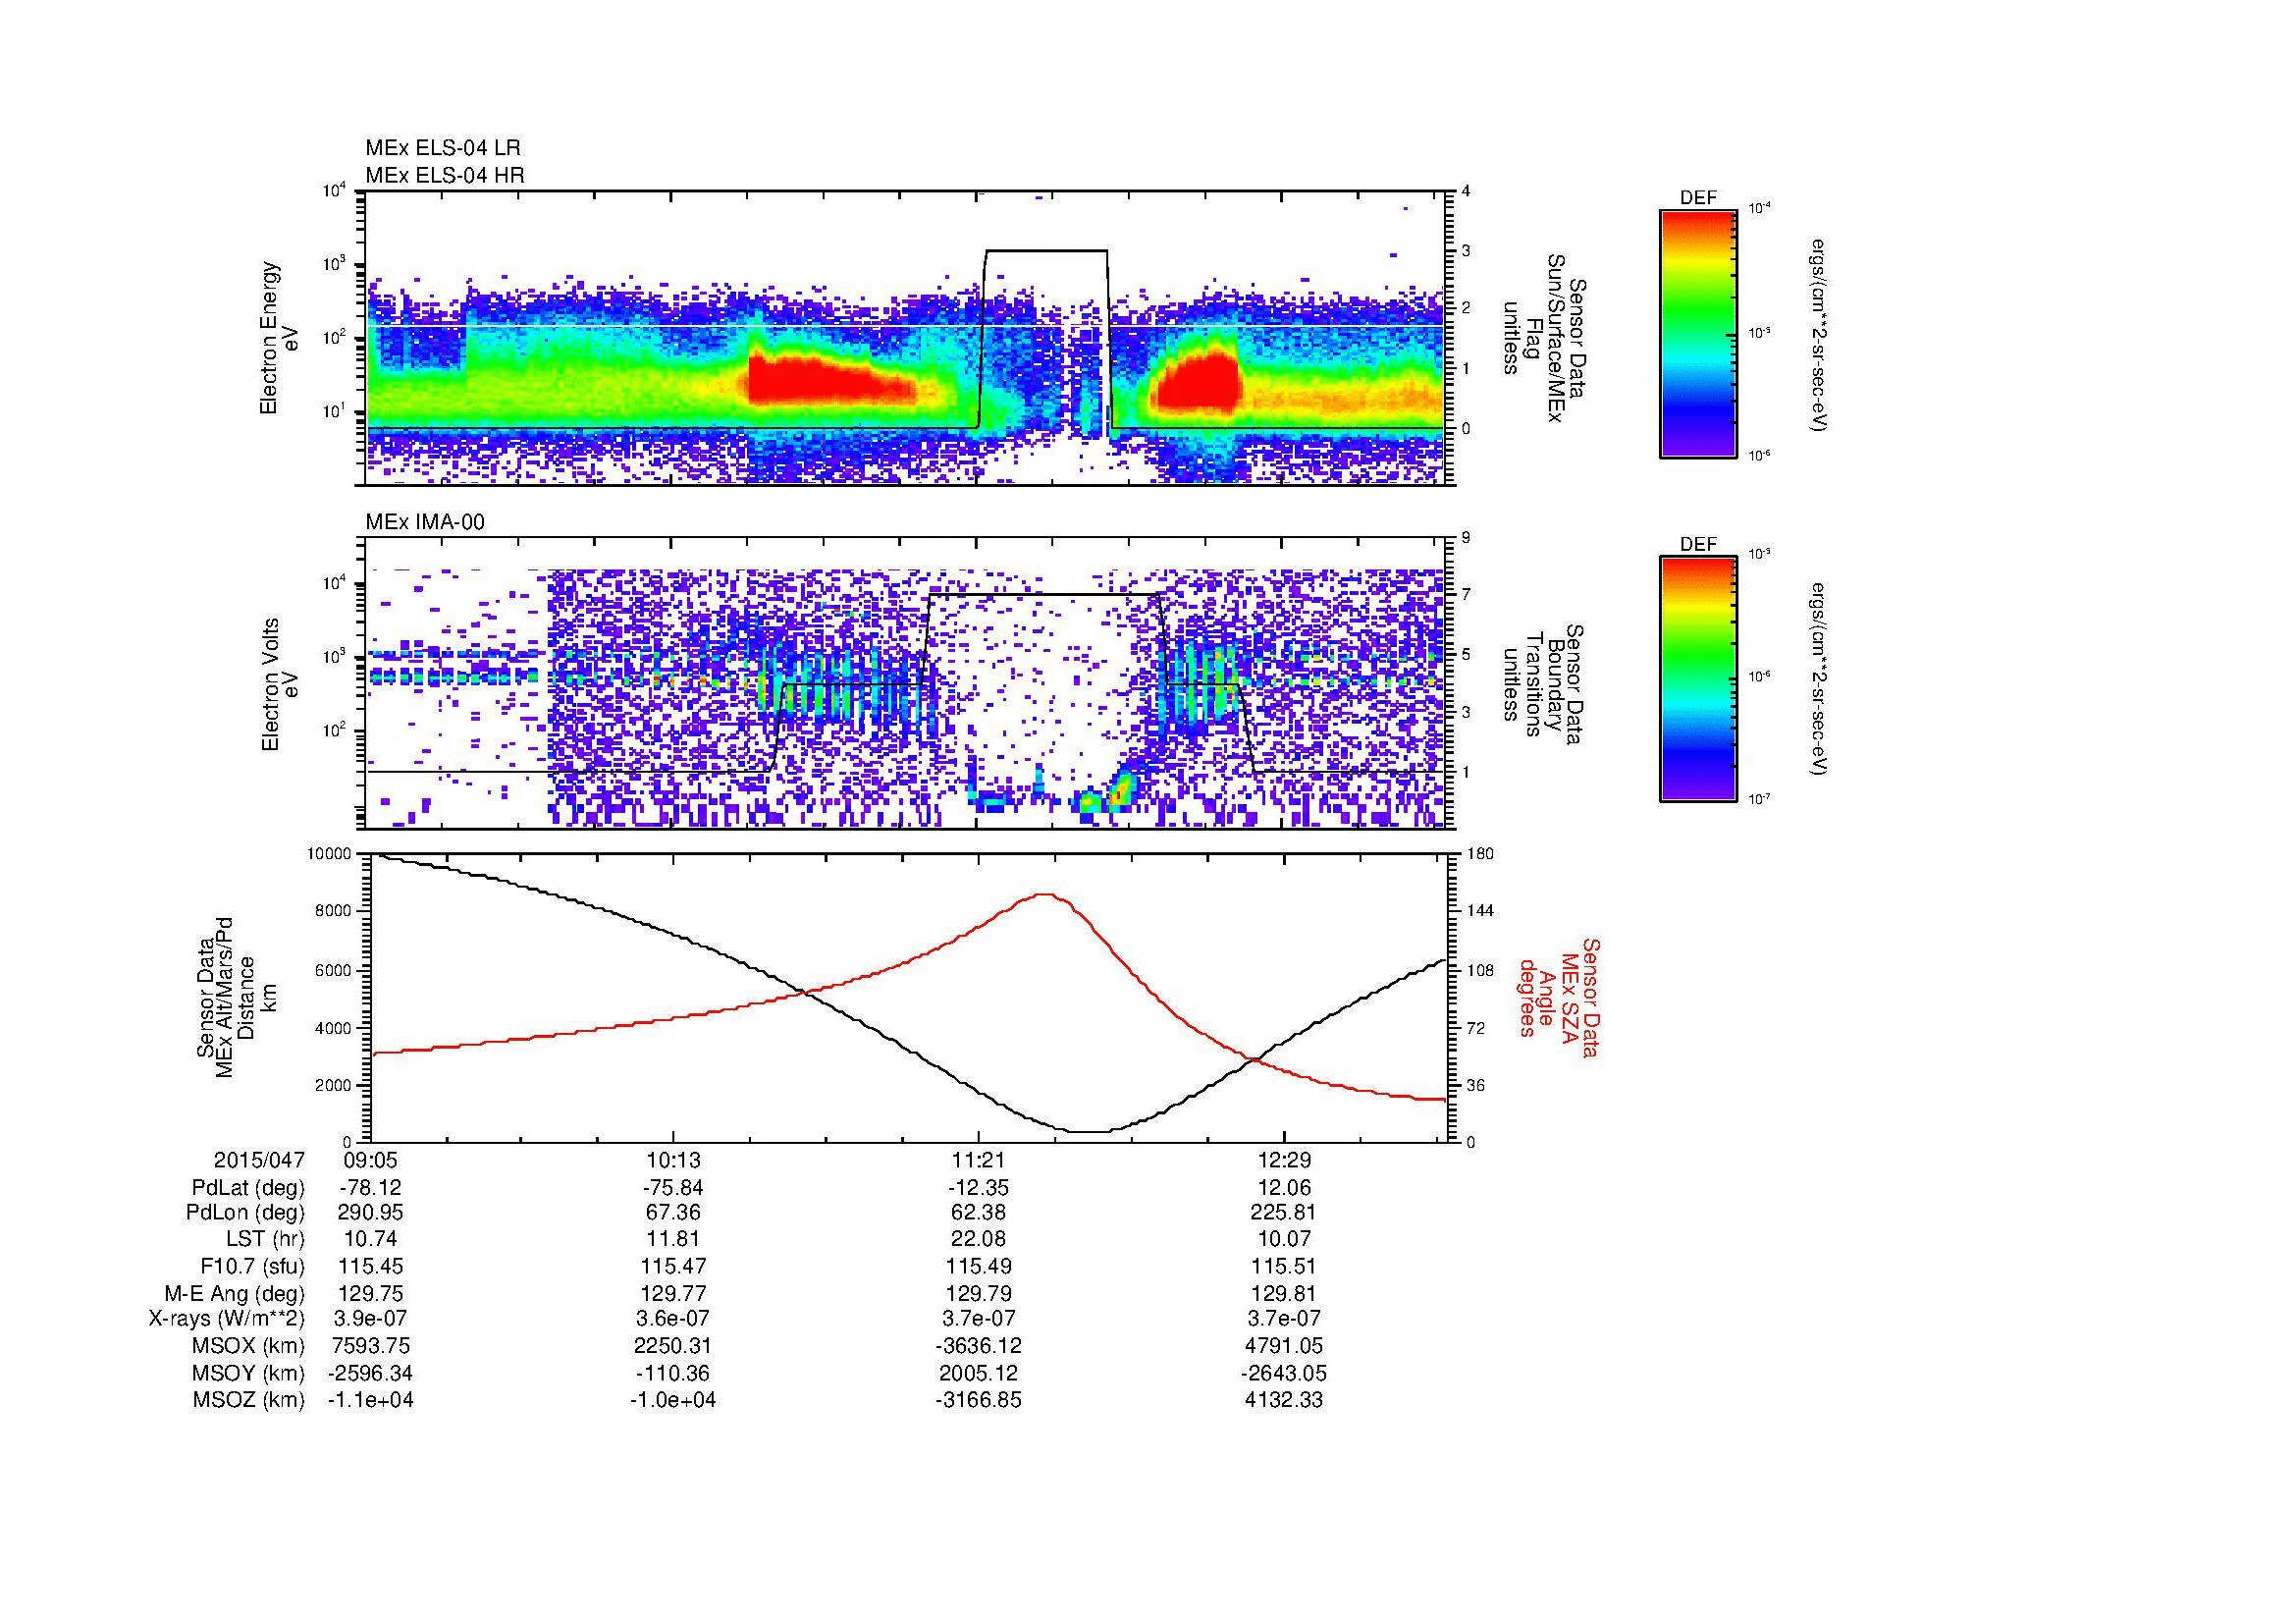Click the 'MEx ELS-04 HR' plot title
The width and height of the screenshot is (2296, 1623).
tap(445, 176)
